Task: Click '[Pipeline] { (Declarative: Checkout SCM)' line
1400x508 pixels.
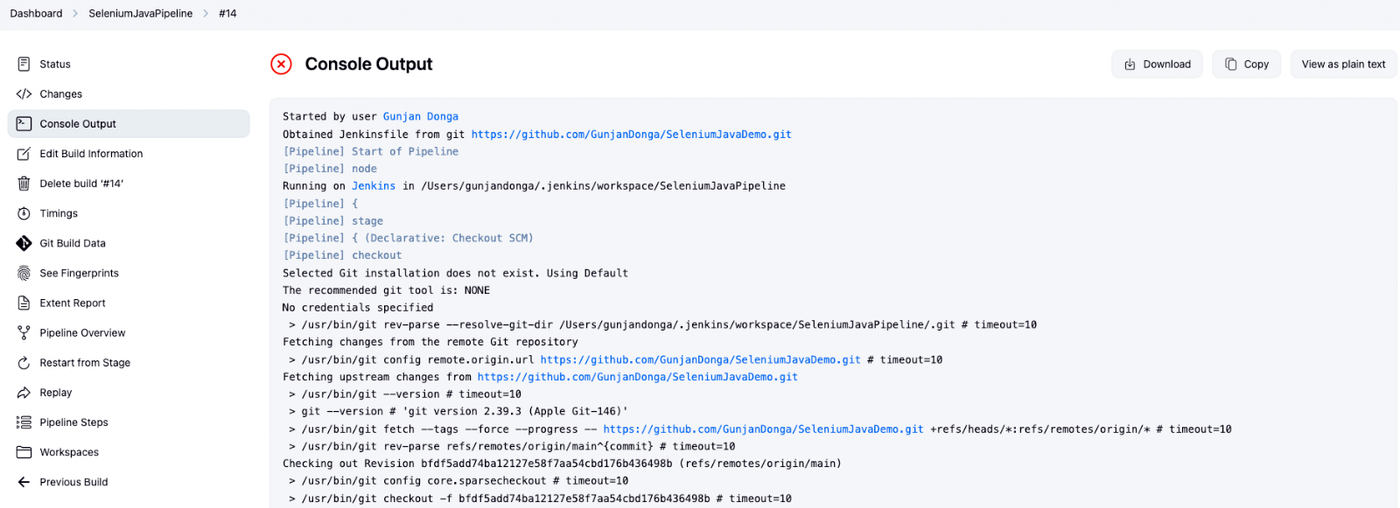Action: click(x=408, y=238)
